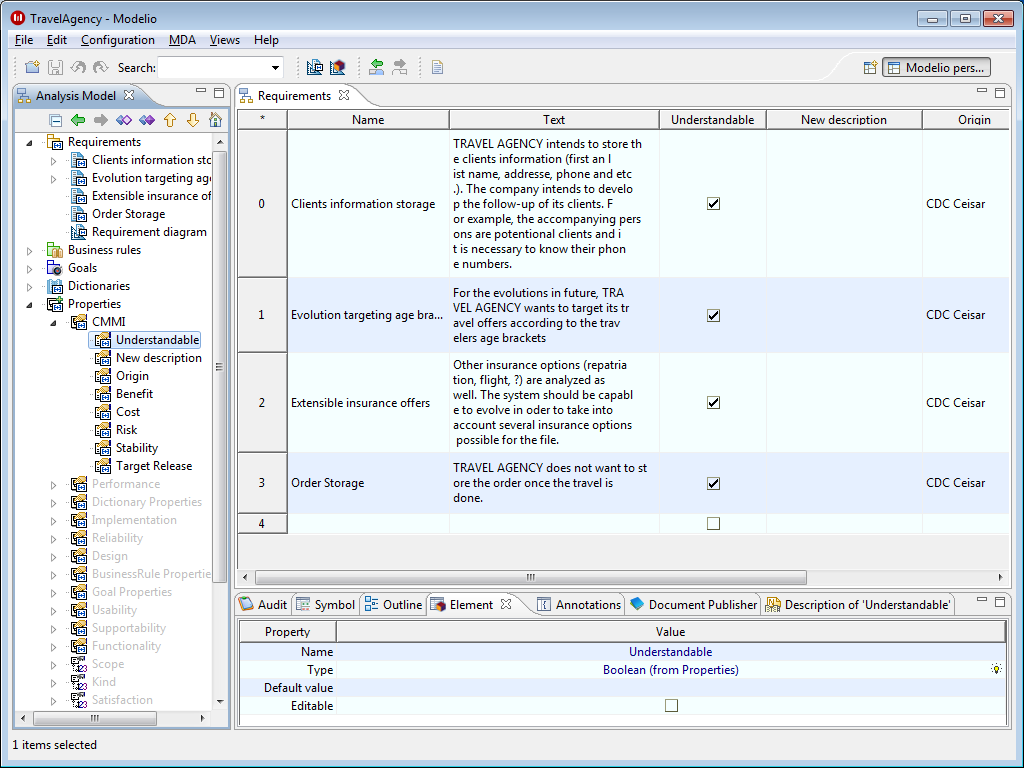Switch to the Audit tab
This screenshot has height=768, width=1024.
tap(264, 605)
